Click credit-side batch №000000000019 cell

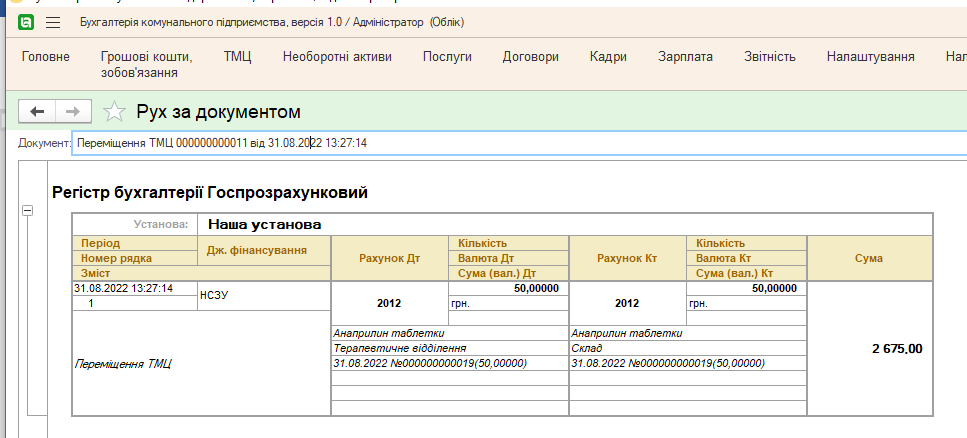pos(688,363)
